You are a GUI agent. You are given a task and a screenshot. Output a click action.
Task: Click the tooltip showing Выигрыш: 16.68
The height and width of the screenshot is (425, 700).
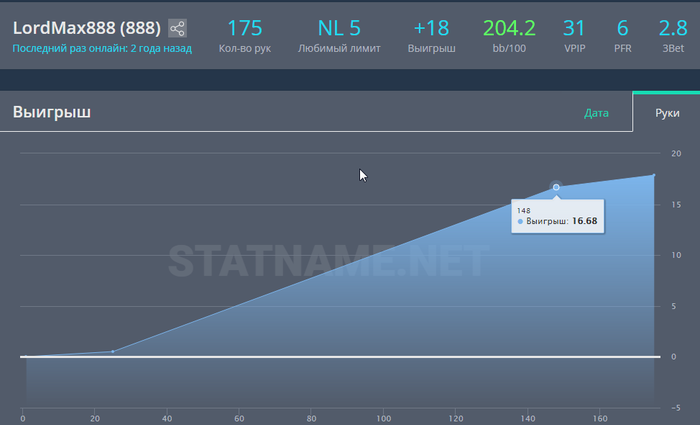point(558,216)
